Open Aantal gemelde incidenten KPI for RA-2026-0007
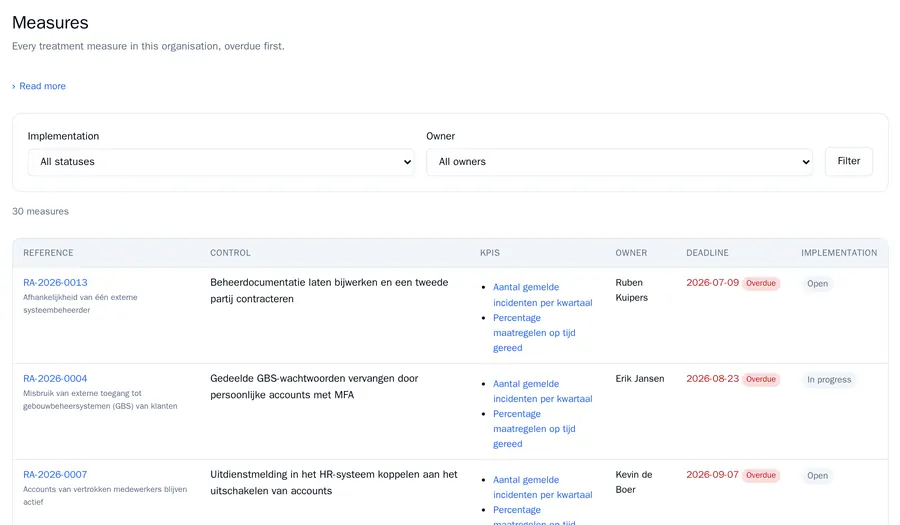 (542, 487)
